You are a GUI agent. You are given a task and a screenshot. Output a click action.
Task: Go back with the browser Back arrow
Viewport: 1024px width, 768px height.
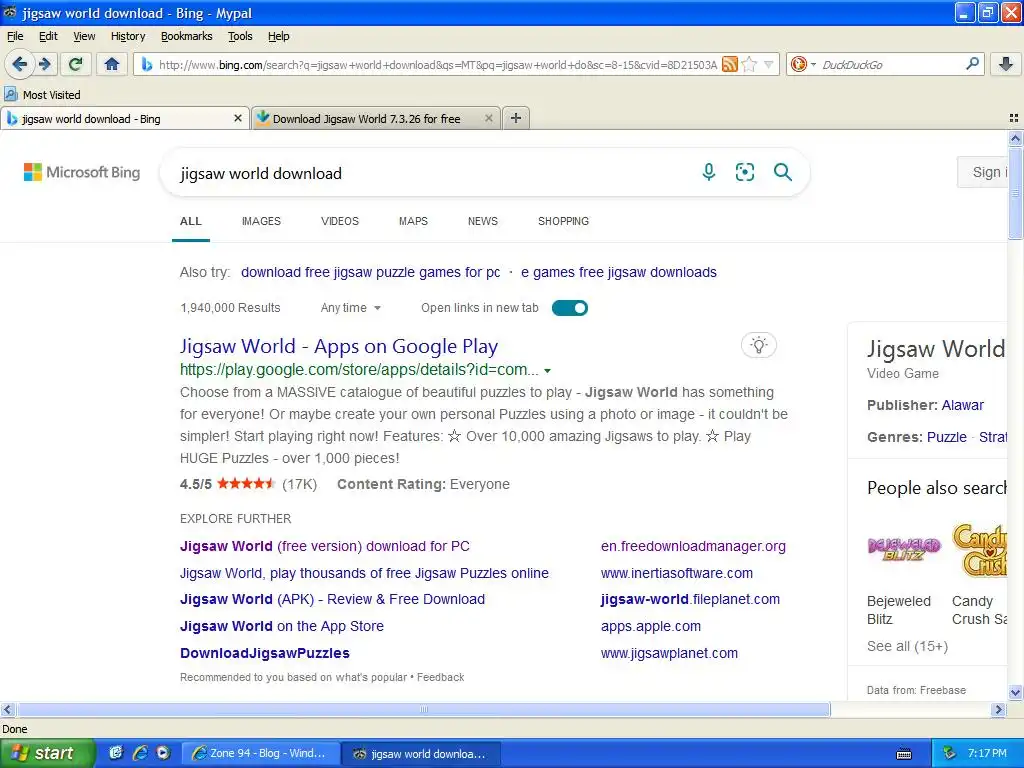20,64
